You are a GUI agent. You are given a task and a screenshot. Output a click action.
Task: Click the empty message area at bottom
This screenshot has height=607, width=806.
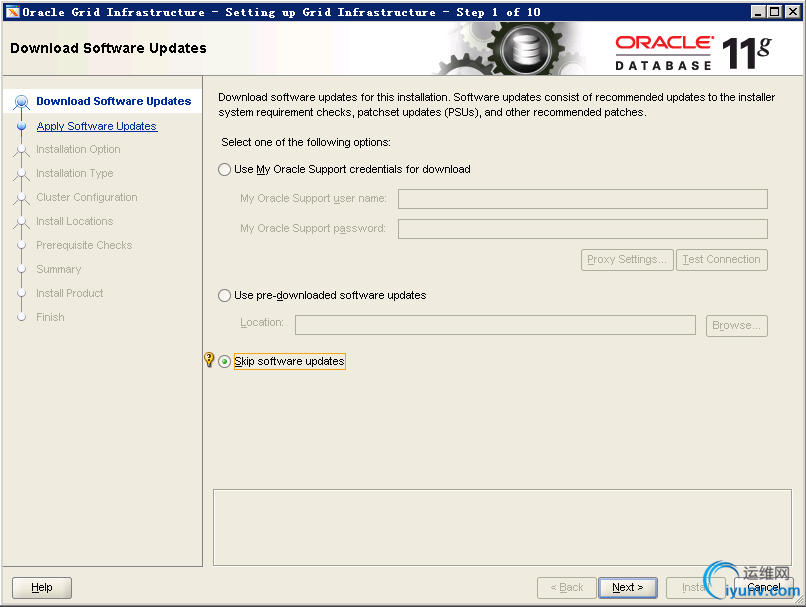[x=502, y=527]
